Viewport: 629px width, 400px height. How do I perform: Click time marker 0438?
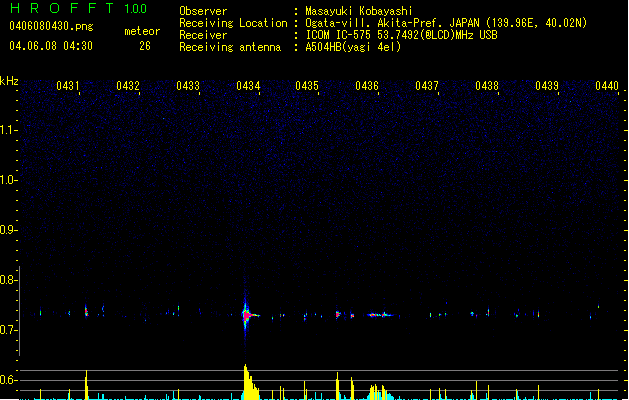pos(487,86)
